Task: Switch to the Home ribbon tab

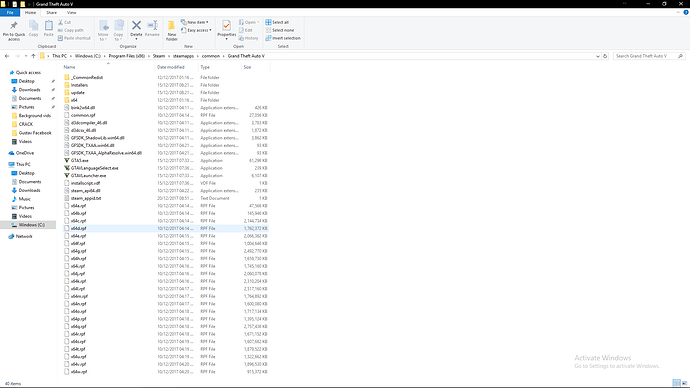Action: [x=30, y=13]
